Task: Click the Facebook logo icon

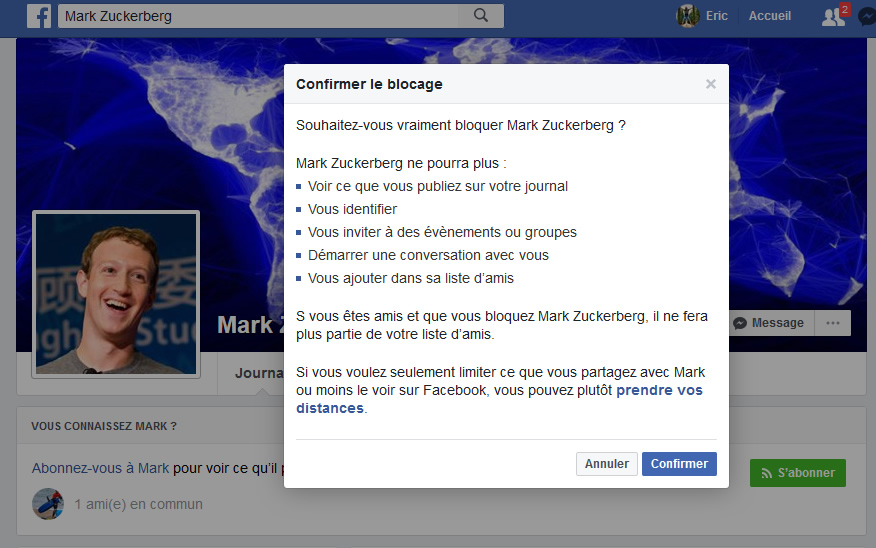Action: pos(39,16)
